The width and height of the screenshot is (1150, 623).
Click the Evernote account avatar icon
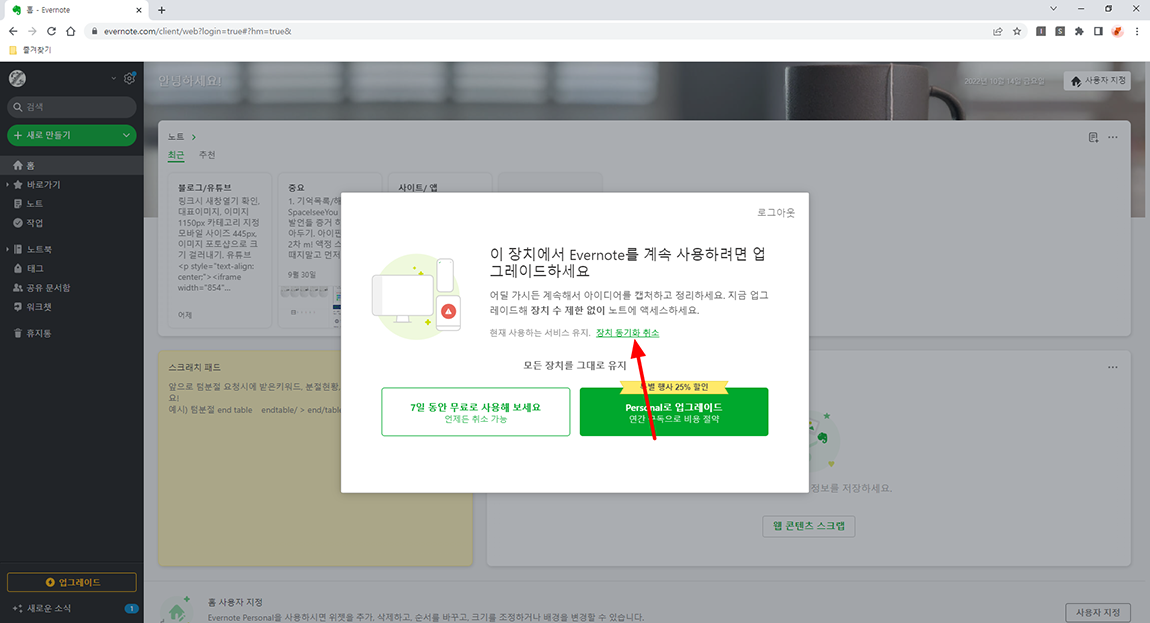tap(18, 78)
